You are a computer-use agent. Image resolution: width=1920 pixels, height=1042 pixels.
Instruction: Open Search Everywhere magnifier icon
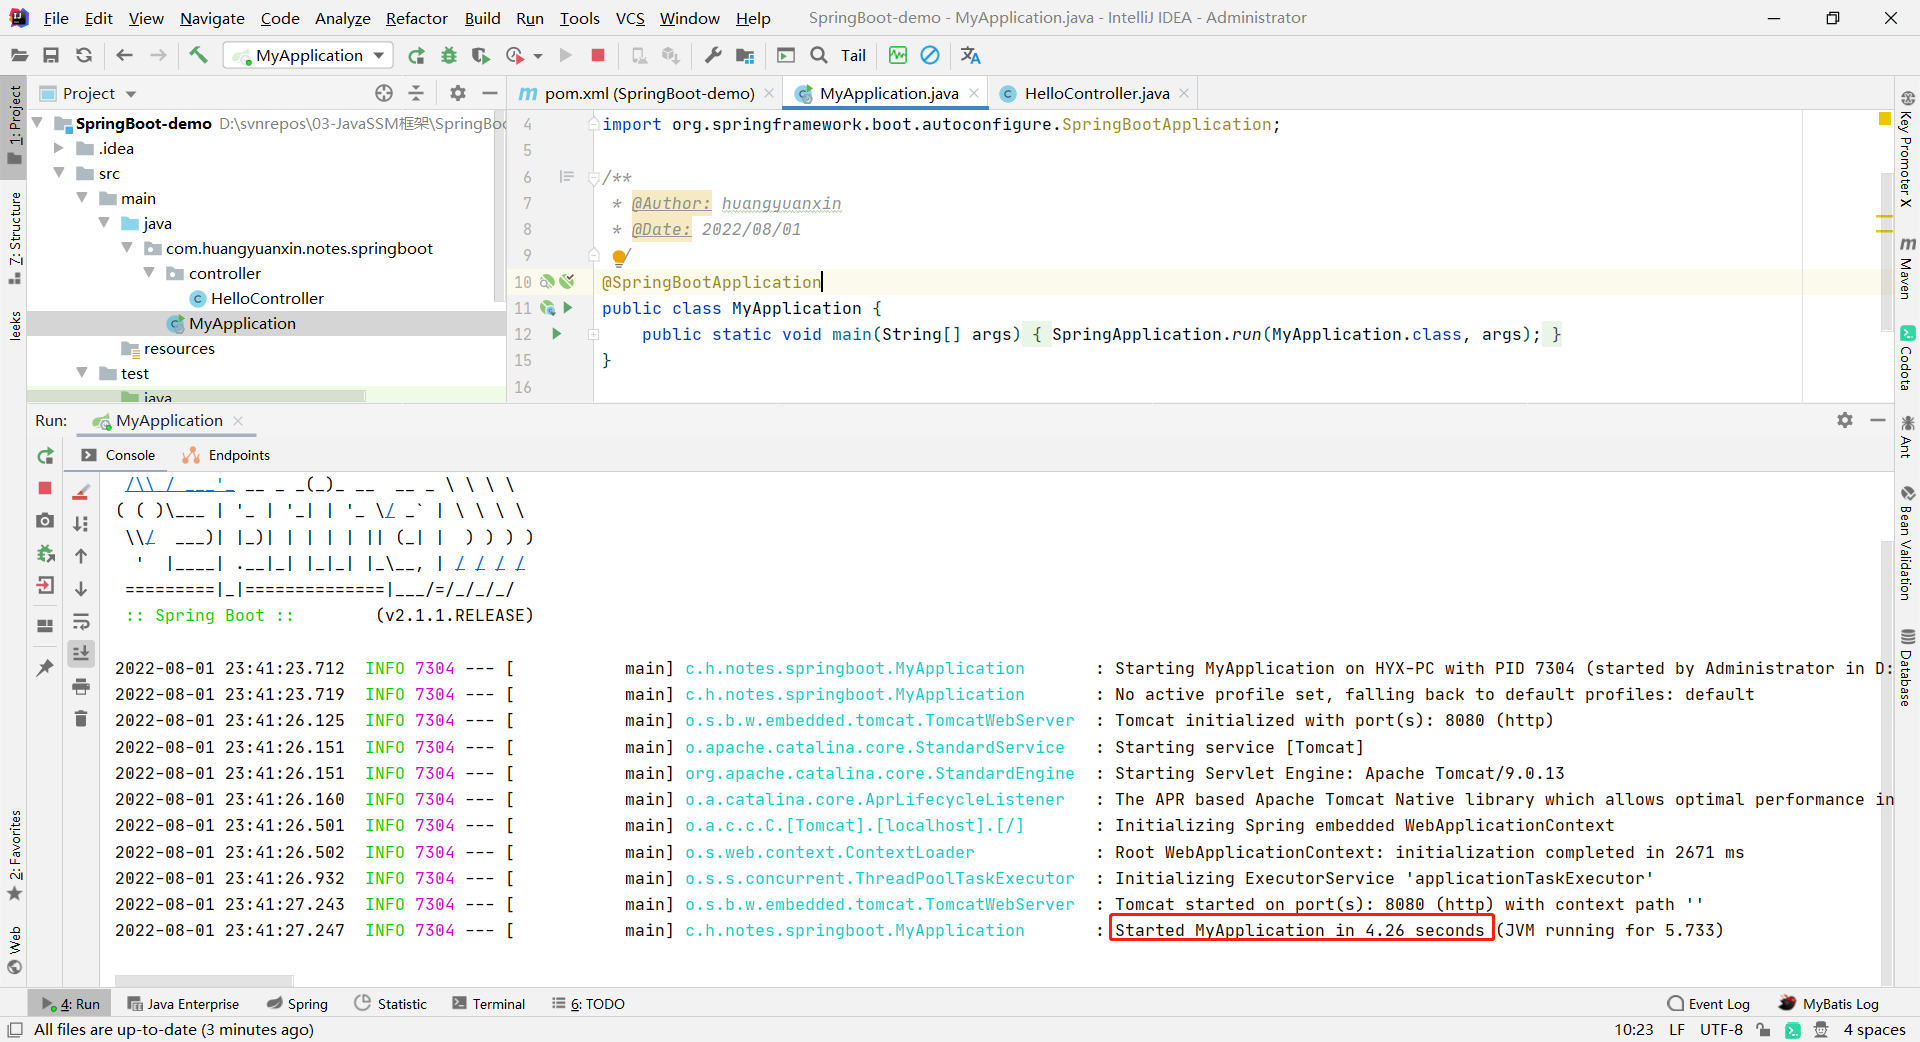click(x=819, y=55)
